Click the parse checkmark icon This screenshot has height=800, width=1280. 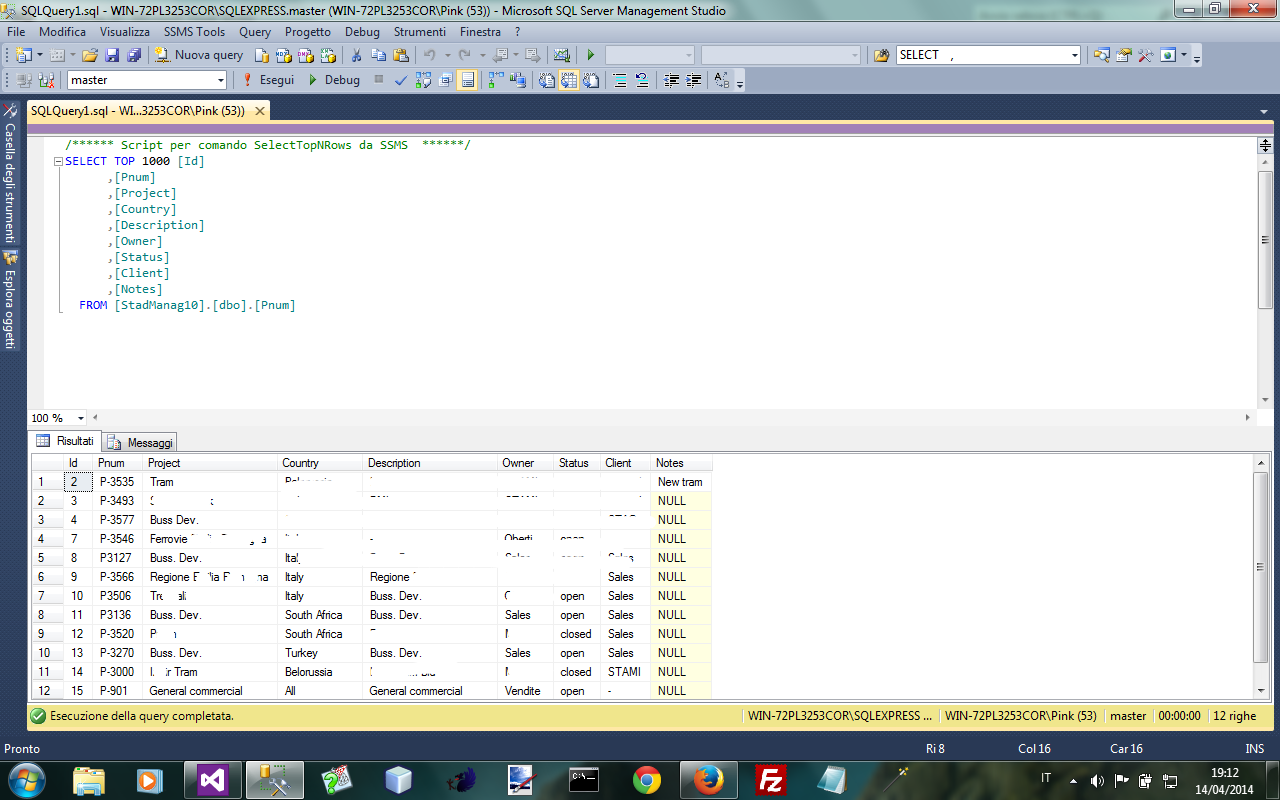[x=401, y=80]
